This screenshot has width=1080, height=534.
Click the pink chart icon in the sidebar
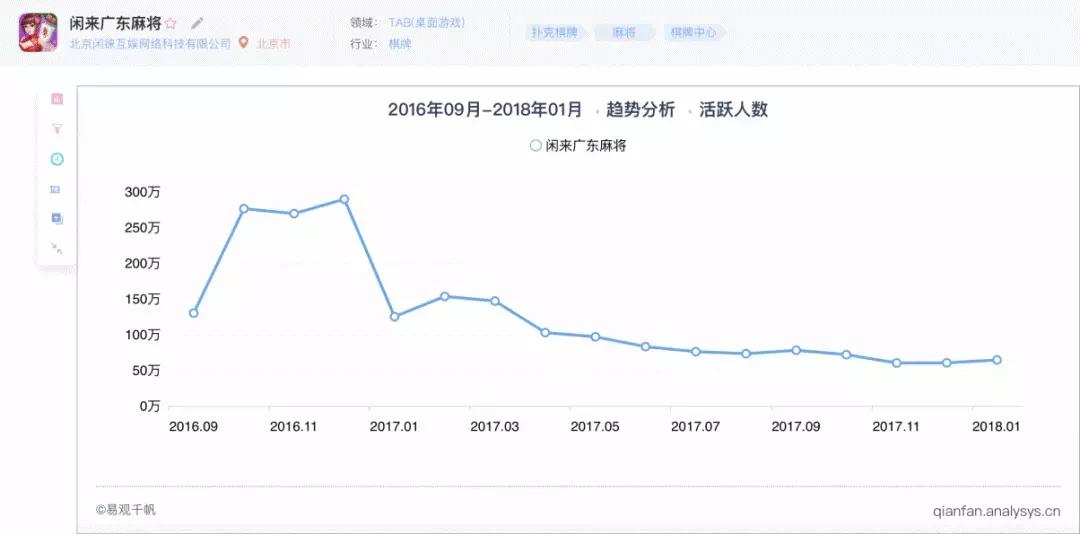[57, 99]
